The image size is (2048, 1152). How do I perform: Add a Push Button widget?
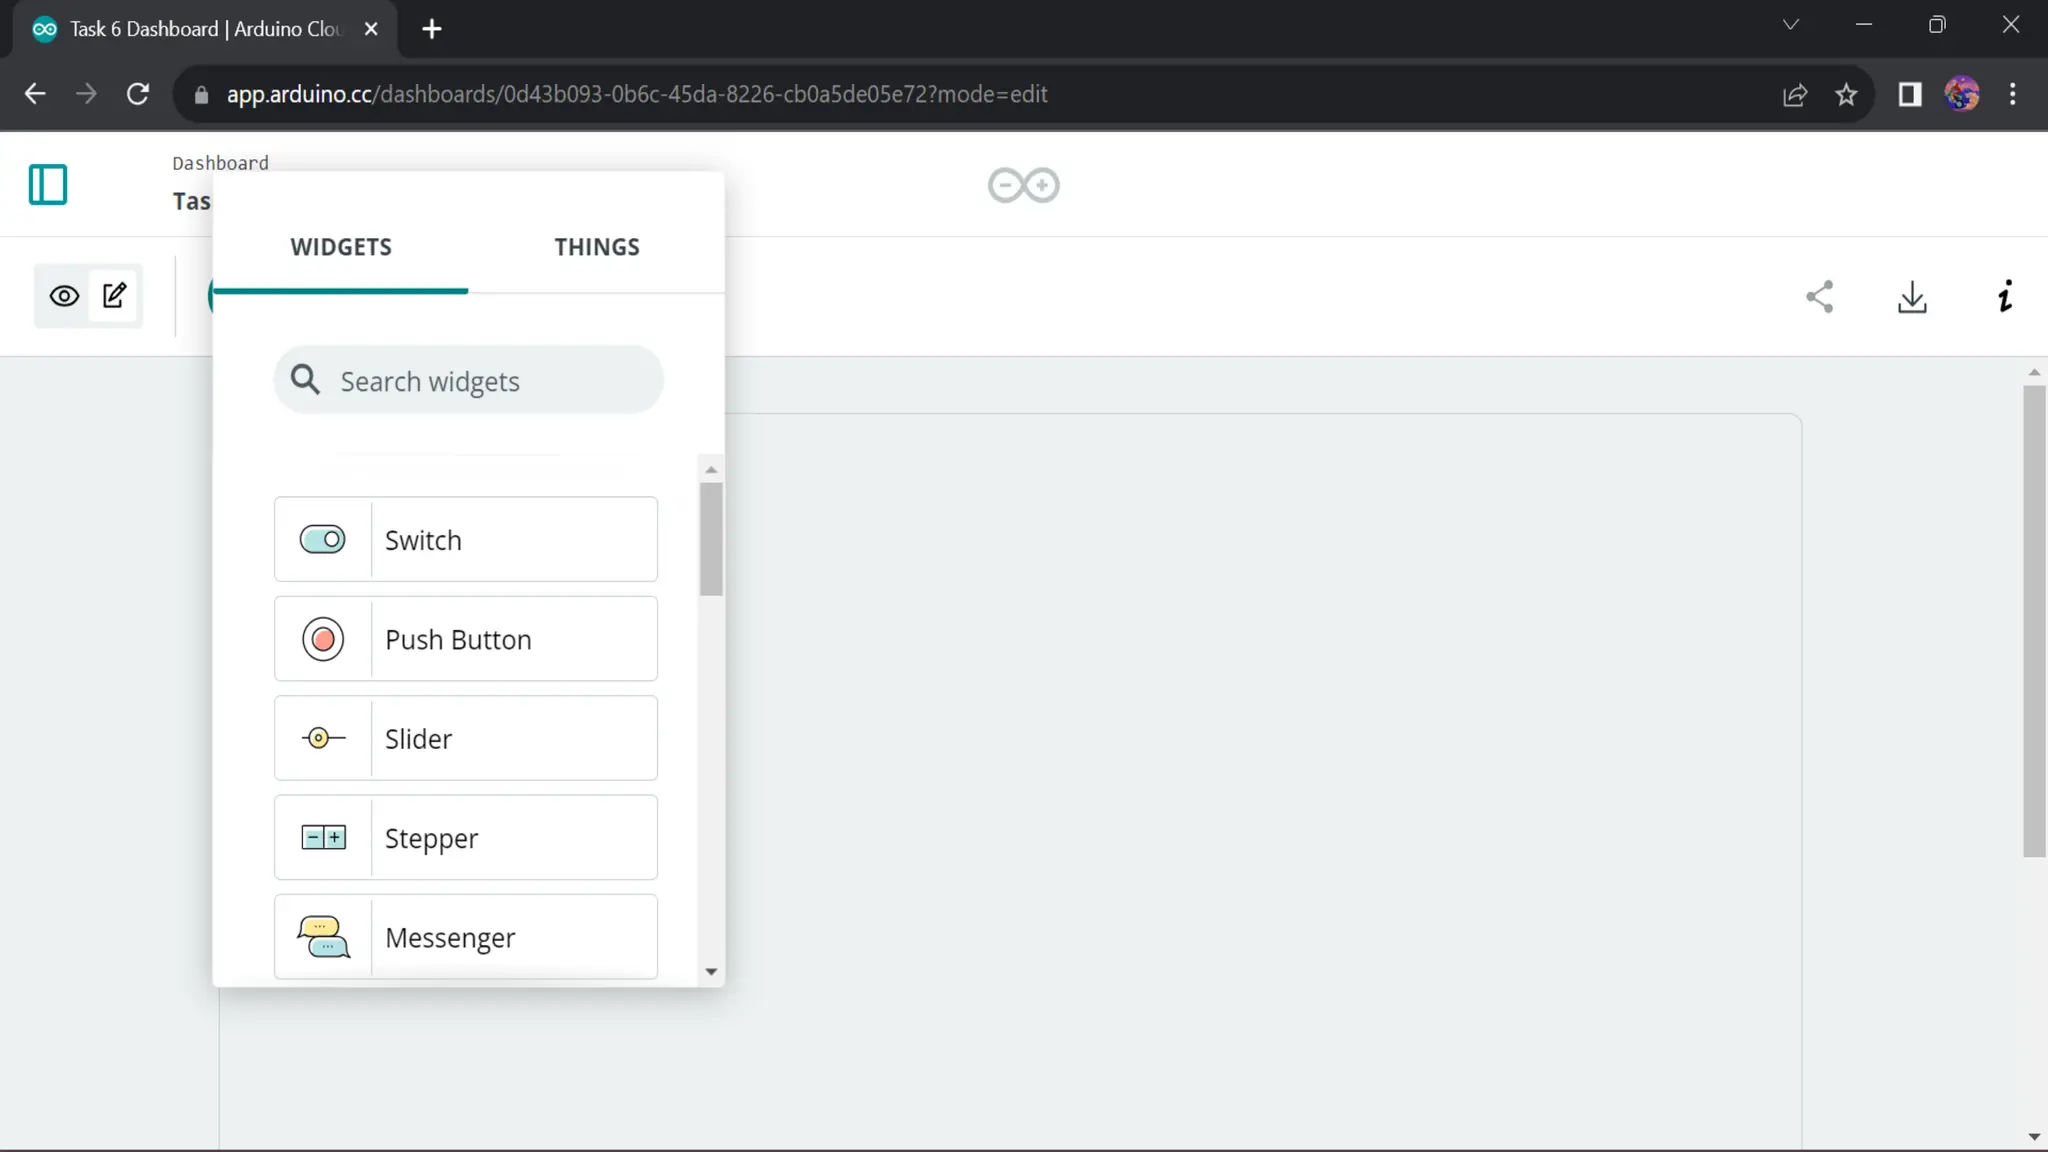click(466, 639)
